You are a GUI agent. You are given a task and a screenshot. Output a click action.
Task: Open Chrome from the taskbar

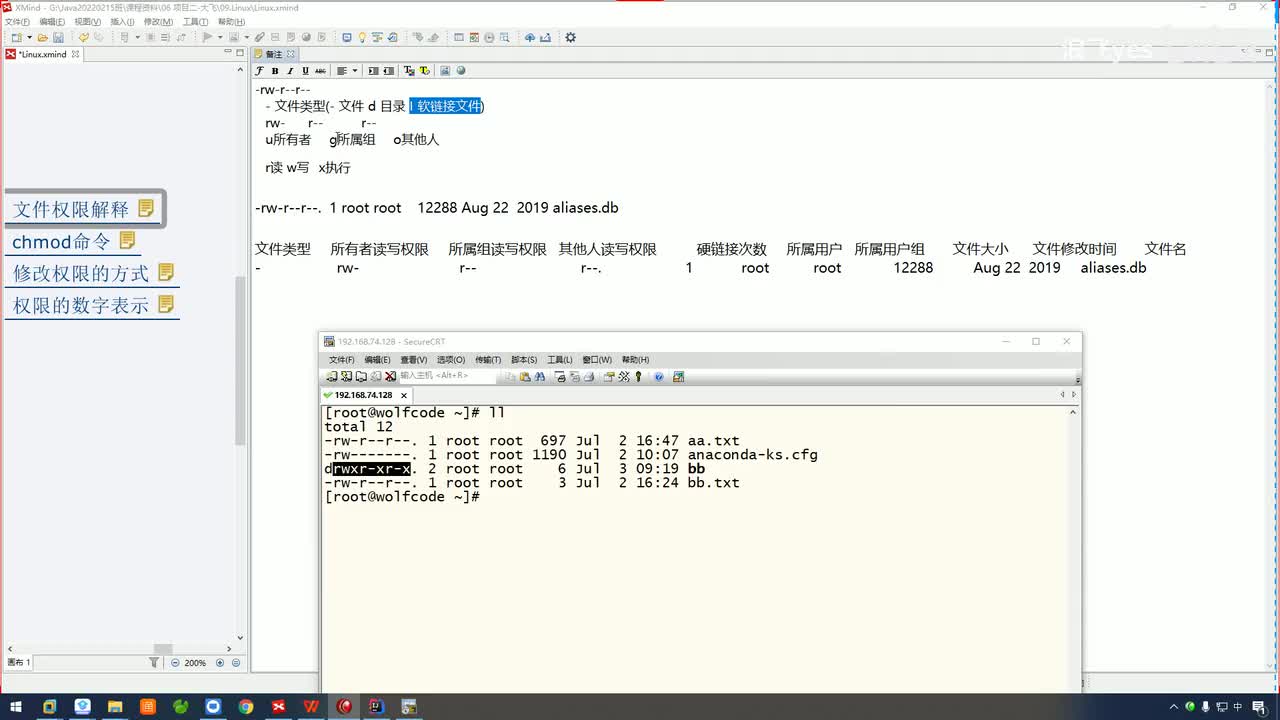point(246,706)
